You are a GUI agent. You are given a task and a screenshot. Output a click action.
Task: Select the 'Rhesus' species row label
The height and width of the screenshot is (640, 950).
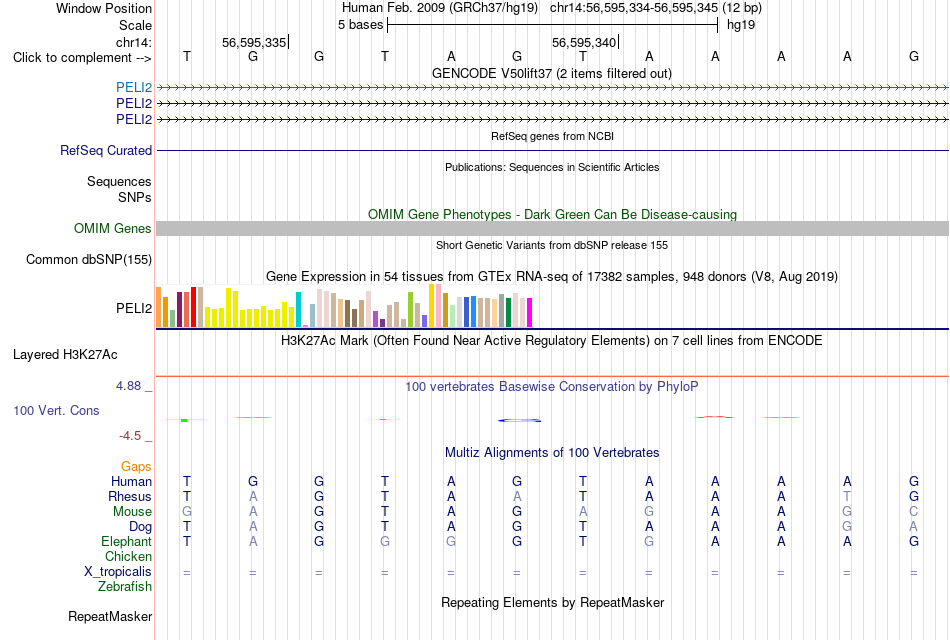130,496
